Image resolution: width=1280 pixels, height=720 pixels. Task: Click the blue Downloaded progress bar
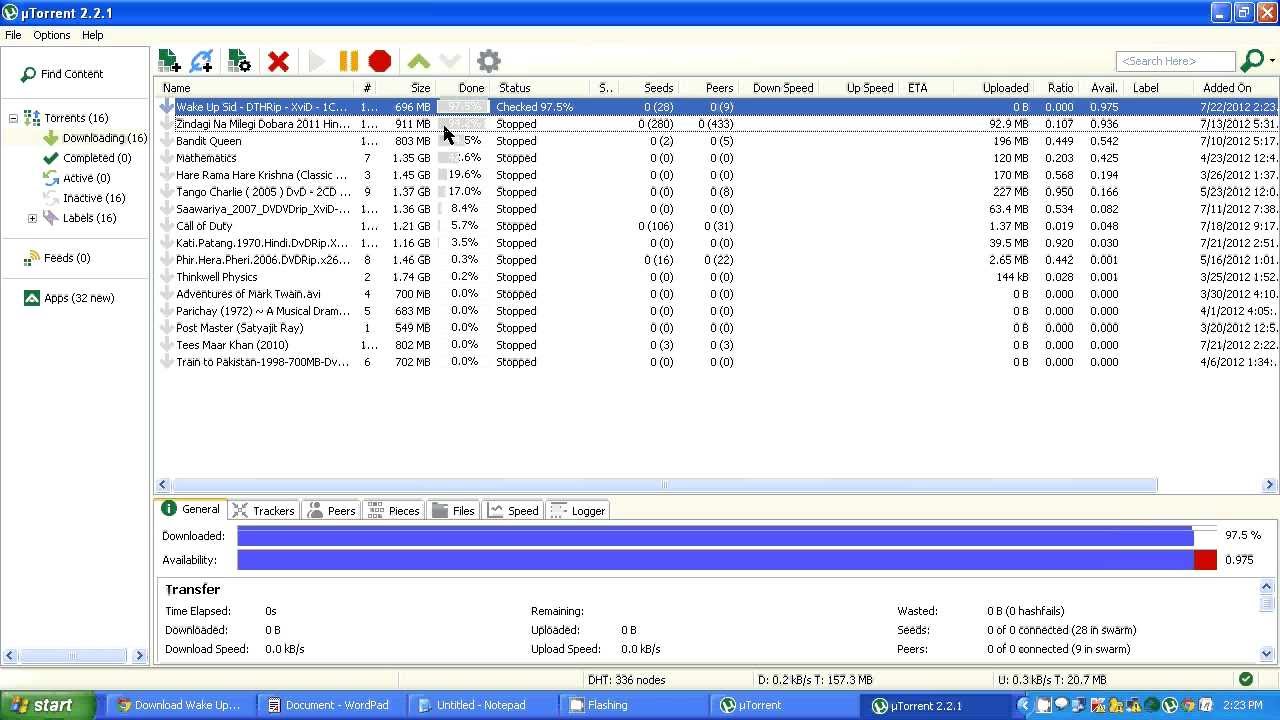pos(727,536)
